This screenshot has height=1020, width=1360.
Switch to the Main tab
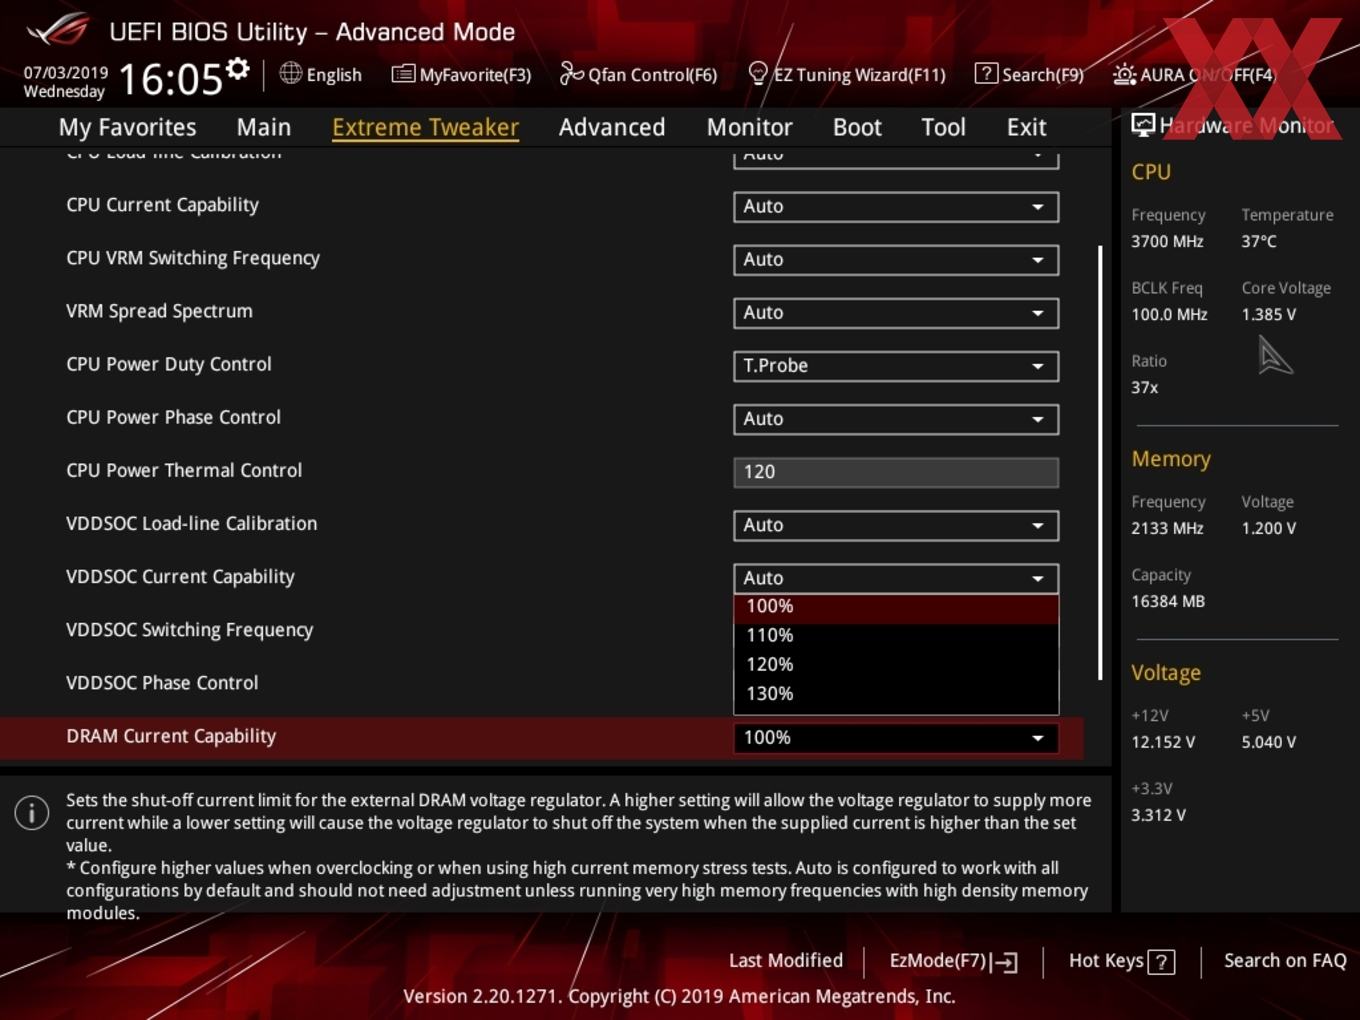point(264,127)
